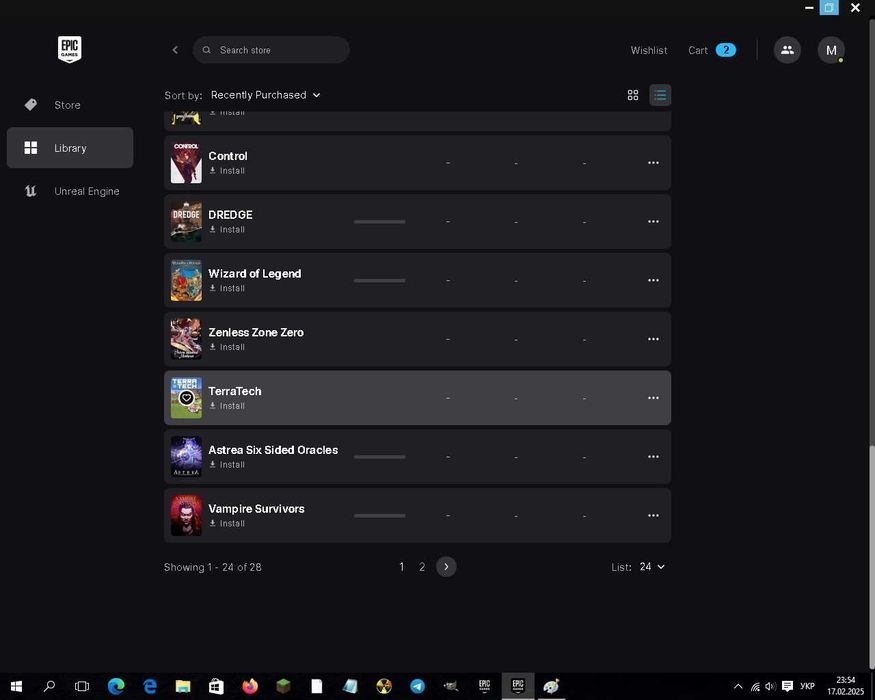This screenshot has height=700, width=875.
Task: Install TerraTech
Action: click(227, 406)
